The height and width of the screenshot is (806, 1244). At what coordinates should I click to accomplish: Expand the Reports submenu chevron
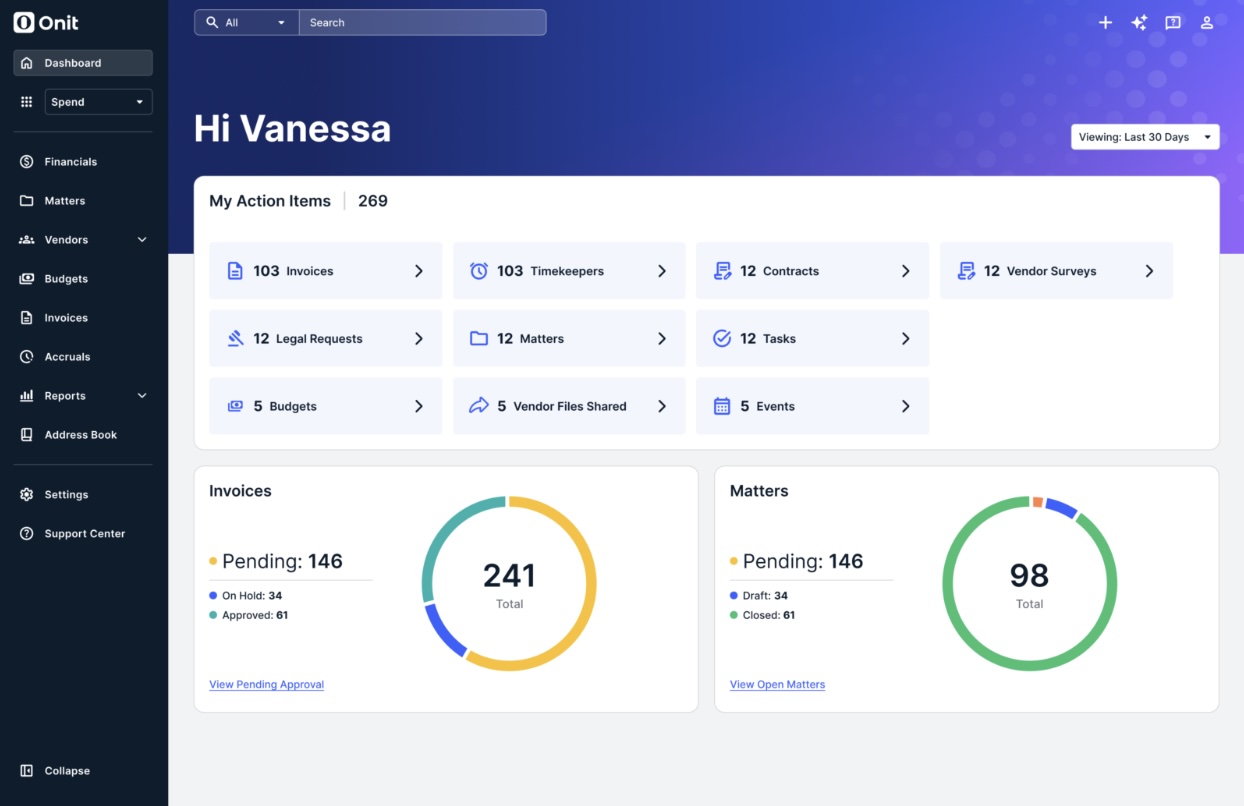tap(142, 396)
